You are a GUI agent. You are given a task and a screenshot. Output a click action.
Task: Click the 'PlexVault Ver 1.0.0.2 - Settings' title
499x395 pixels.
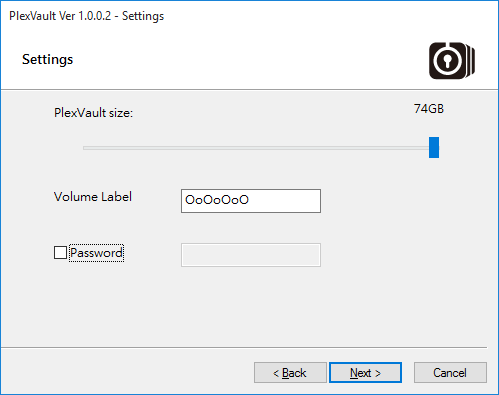click(87, 16)
